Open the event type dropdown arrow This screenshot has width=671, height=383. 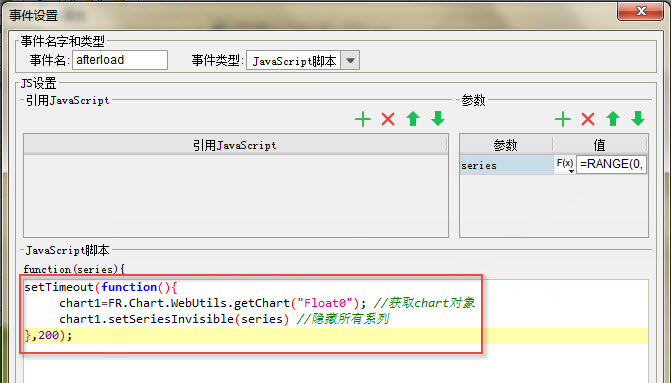coord(350,60)
